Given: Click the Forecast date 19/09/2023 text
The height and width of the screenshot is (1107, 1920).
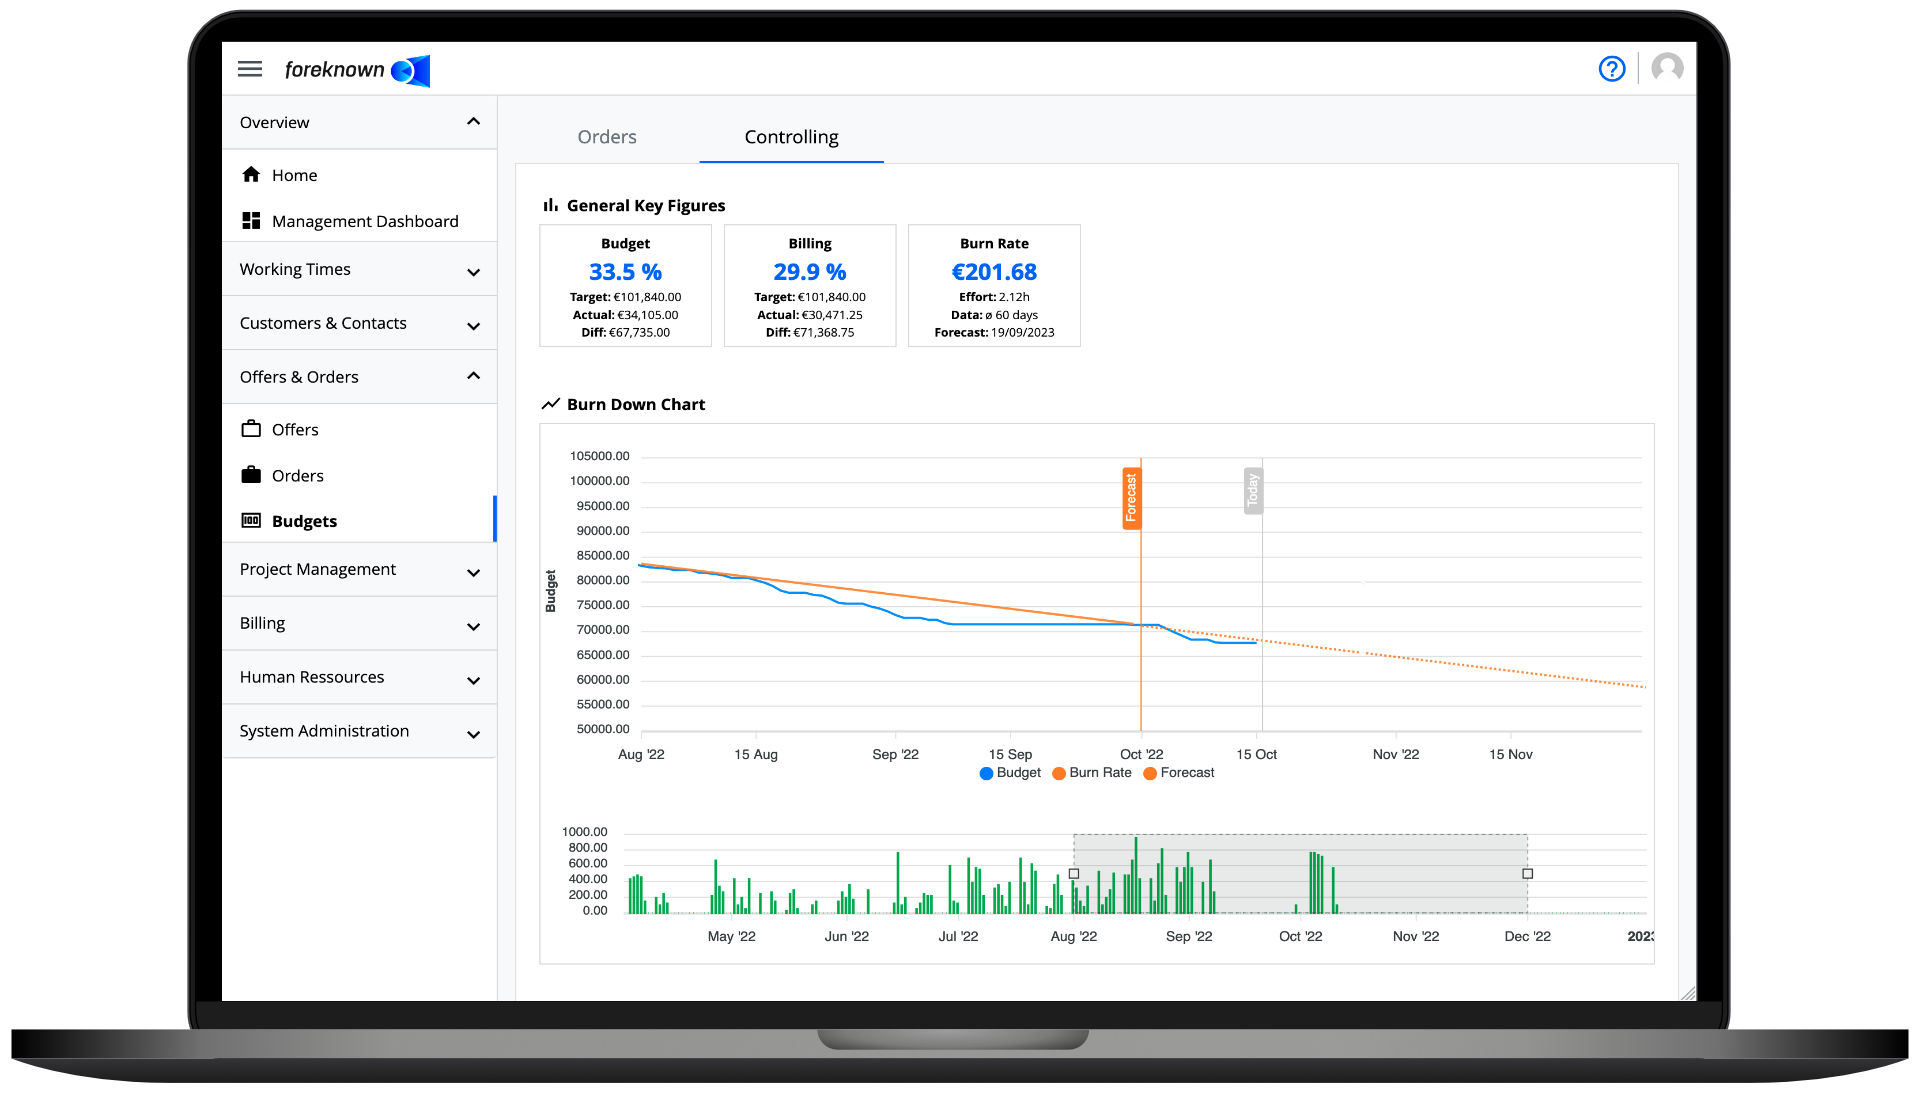Looking at the screenshot, I should click(994, 333).
